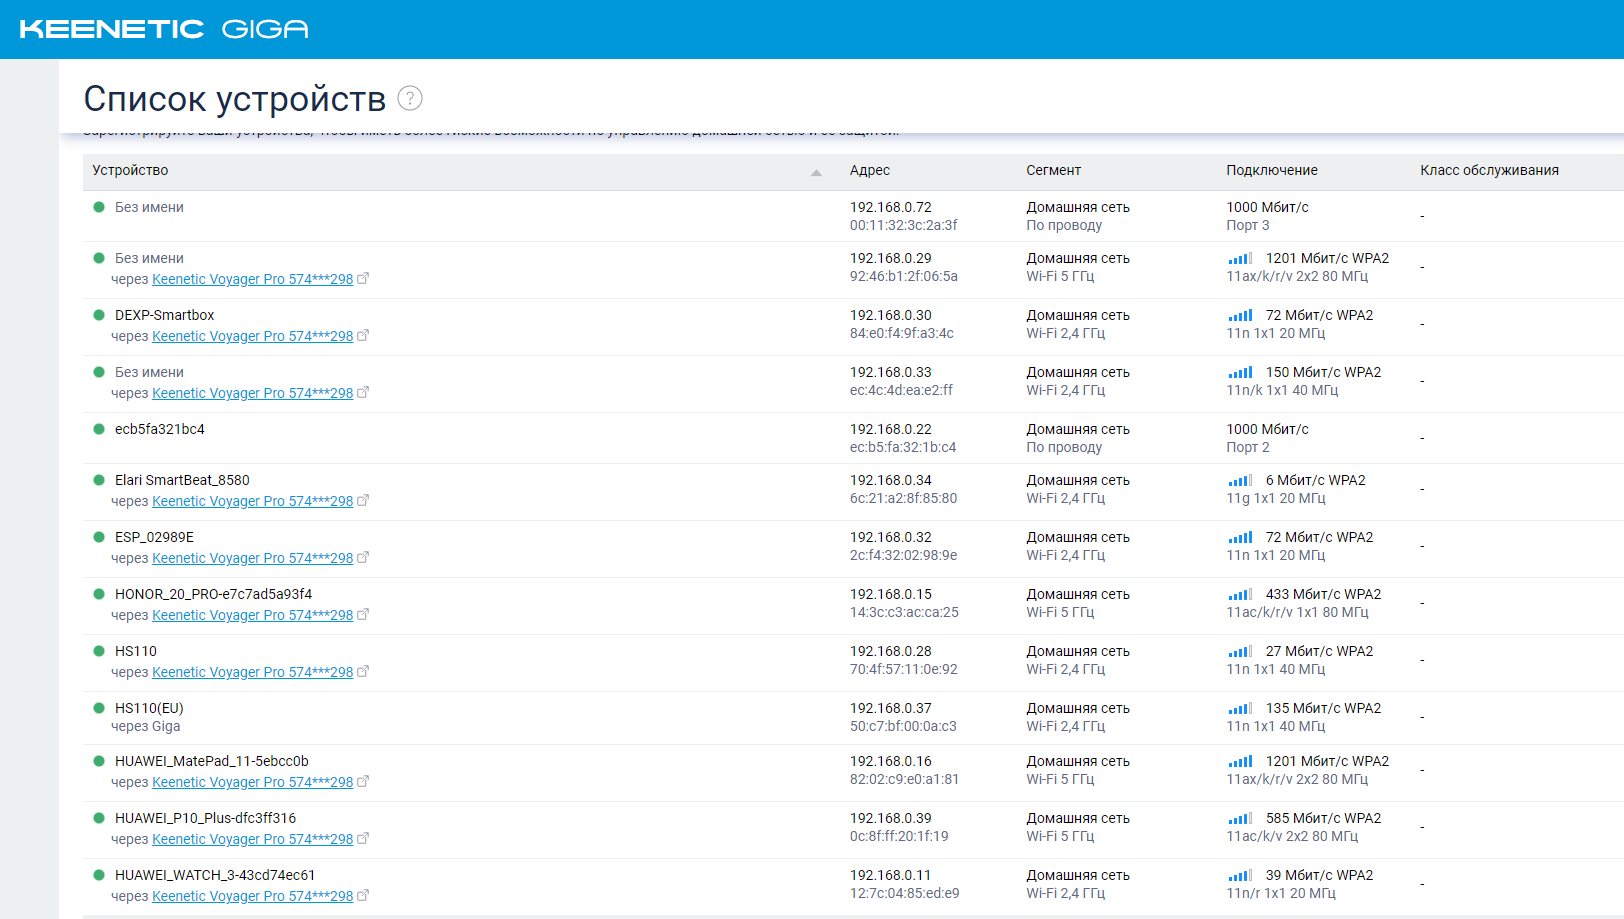Select device HUAWEI_MatePad_11-5ebcc0b

click(212, 761)
